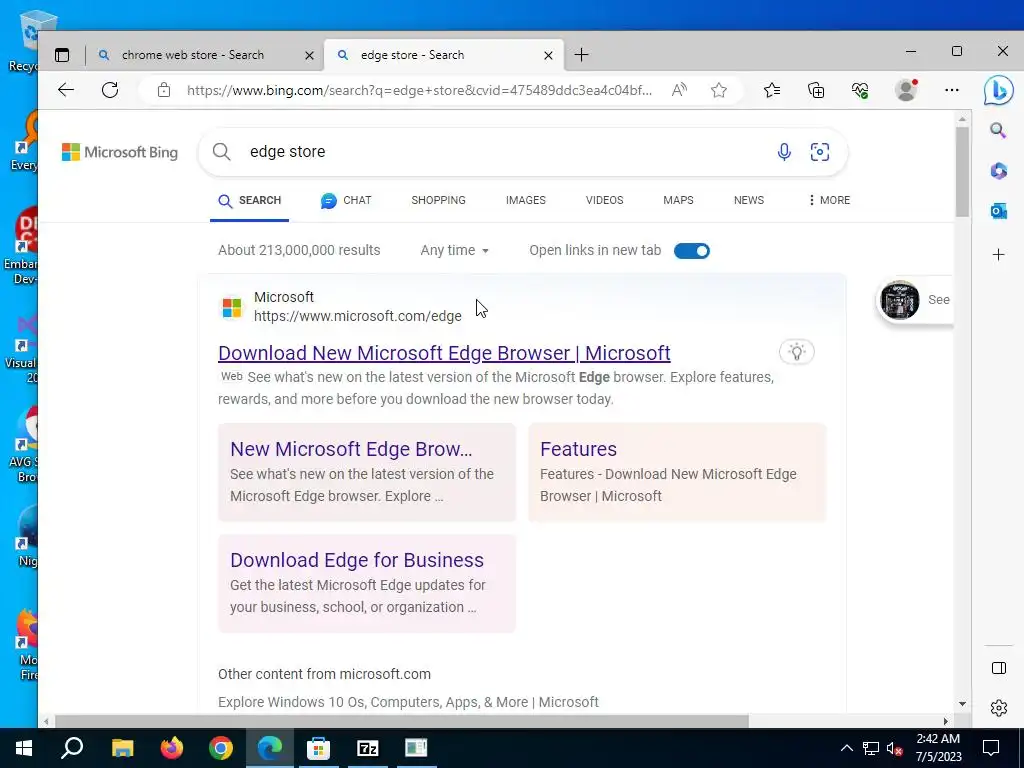Open Download New Microsoft Edge Browser link
The width and height of the screenshot is (1024, 768).
coord(444,353)
